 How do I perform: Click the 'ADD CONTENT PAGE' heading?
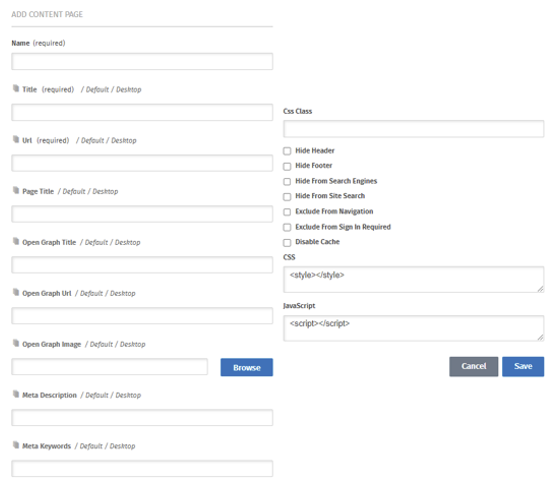(47, 14)
